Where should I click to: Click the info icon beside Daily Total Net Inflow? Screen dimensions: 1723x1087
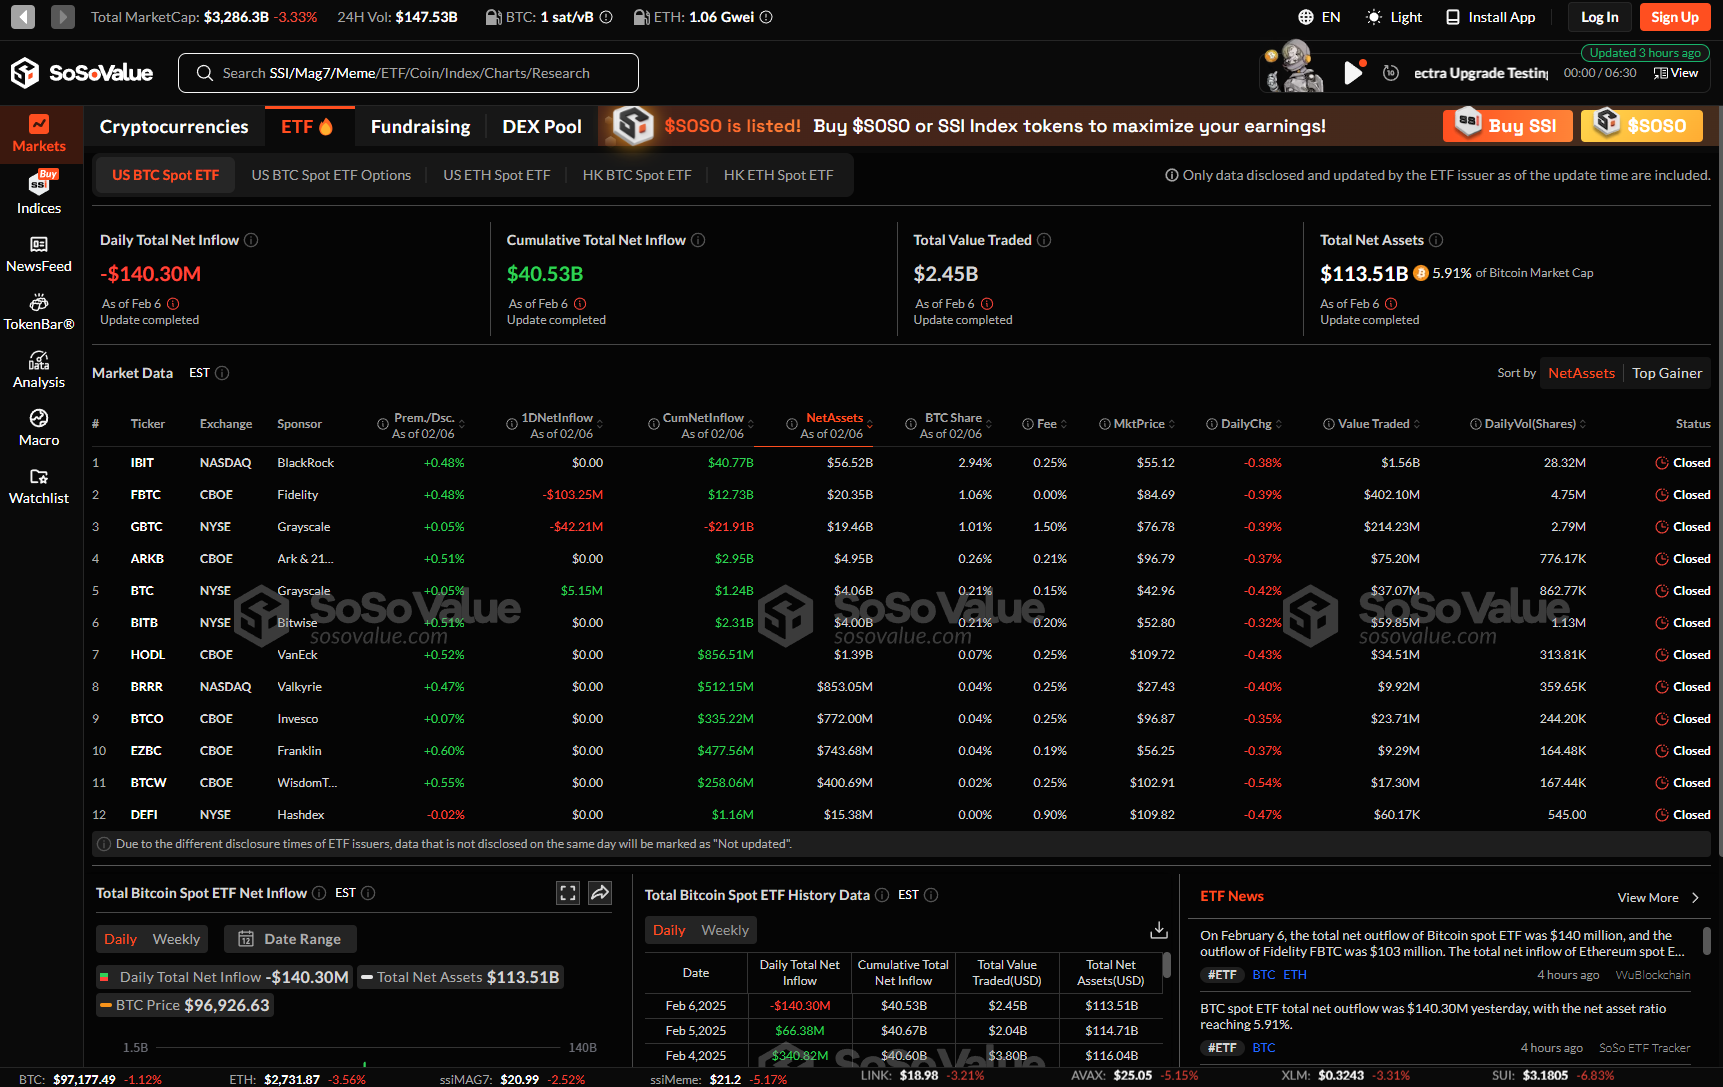(x=251, y=240)
